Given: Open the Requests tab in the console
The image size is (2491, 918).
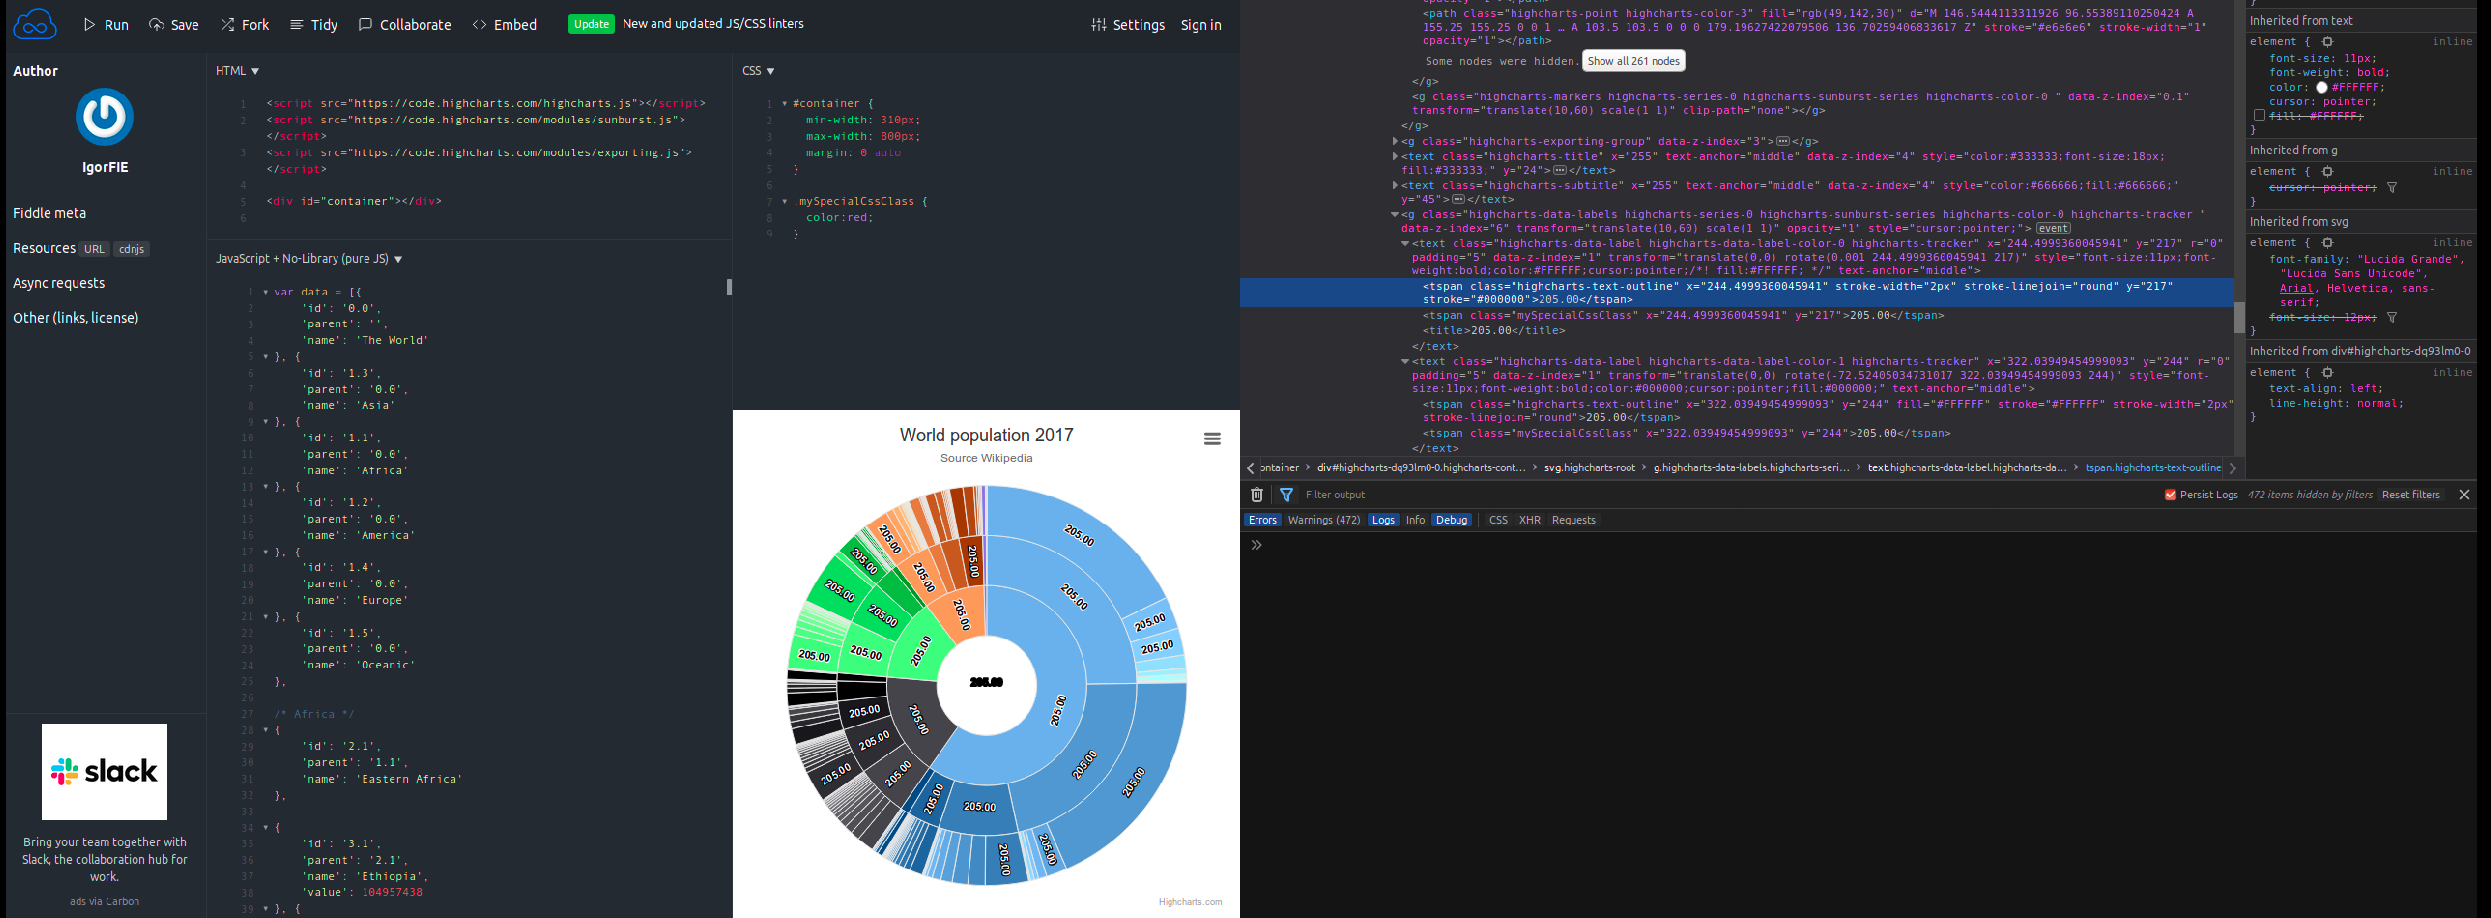Looking at the screenshot, I should tap(1573, 519).
